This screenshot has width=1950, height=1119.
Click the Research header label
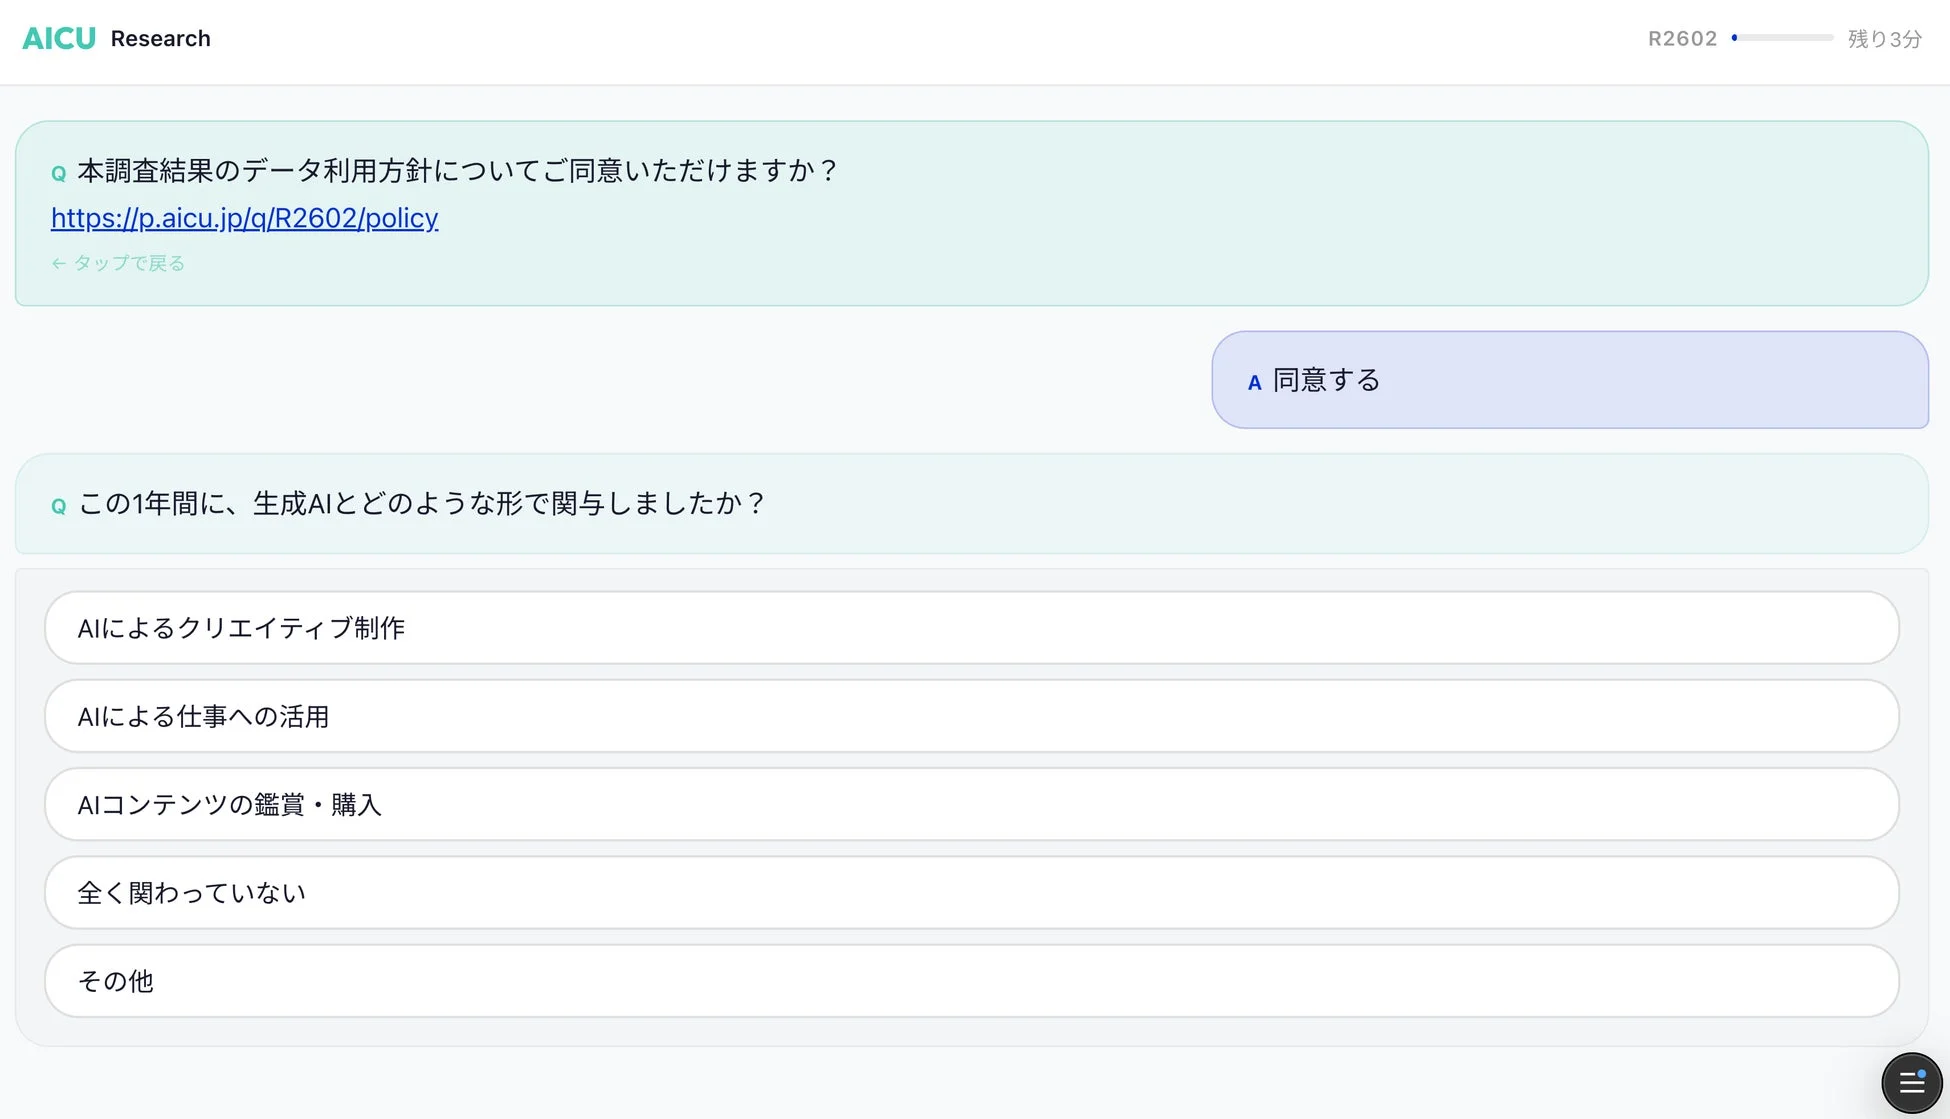(x=161, y=38)
